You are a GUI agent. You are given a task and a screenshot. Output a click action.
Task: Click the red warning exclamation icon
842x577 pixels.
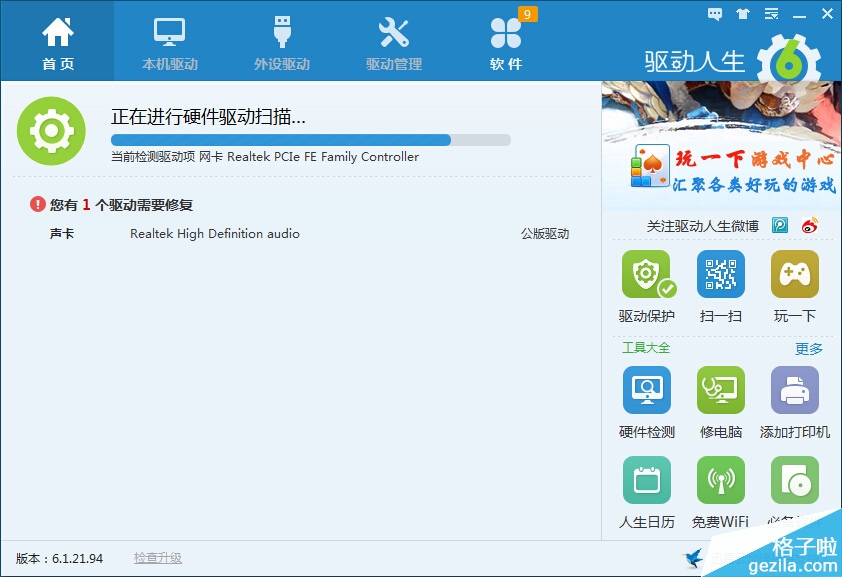tap(38, 204)
